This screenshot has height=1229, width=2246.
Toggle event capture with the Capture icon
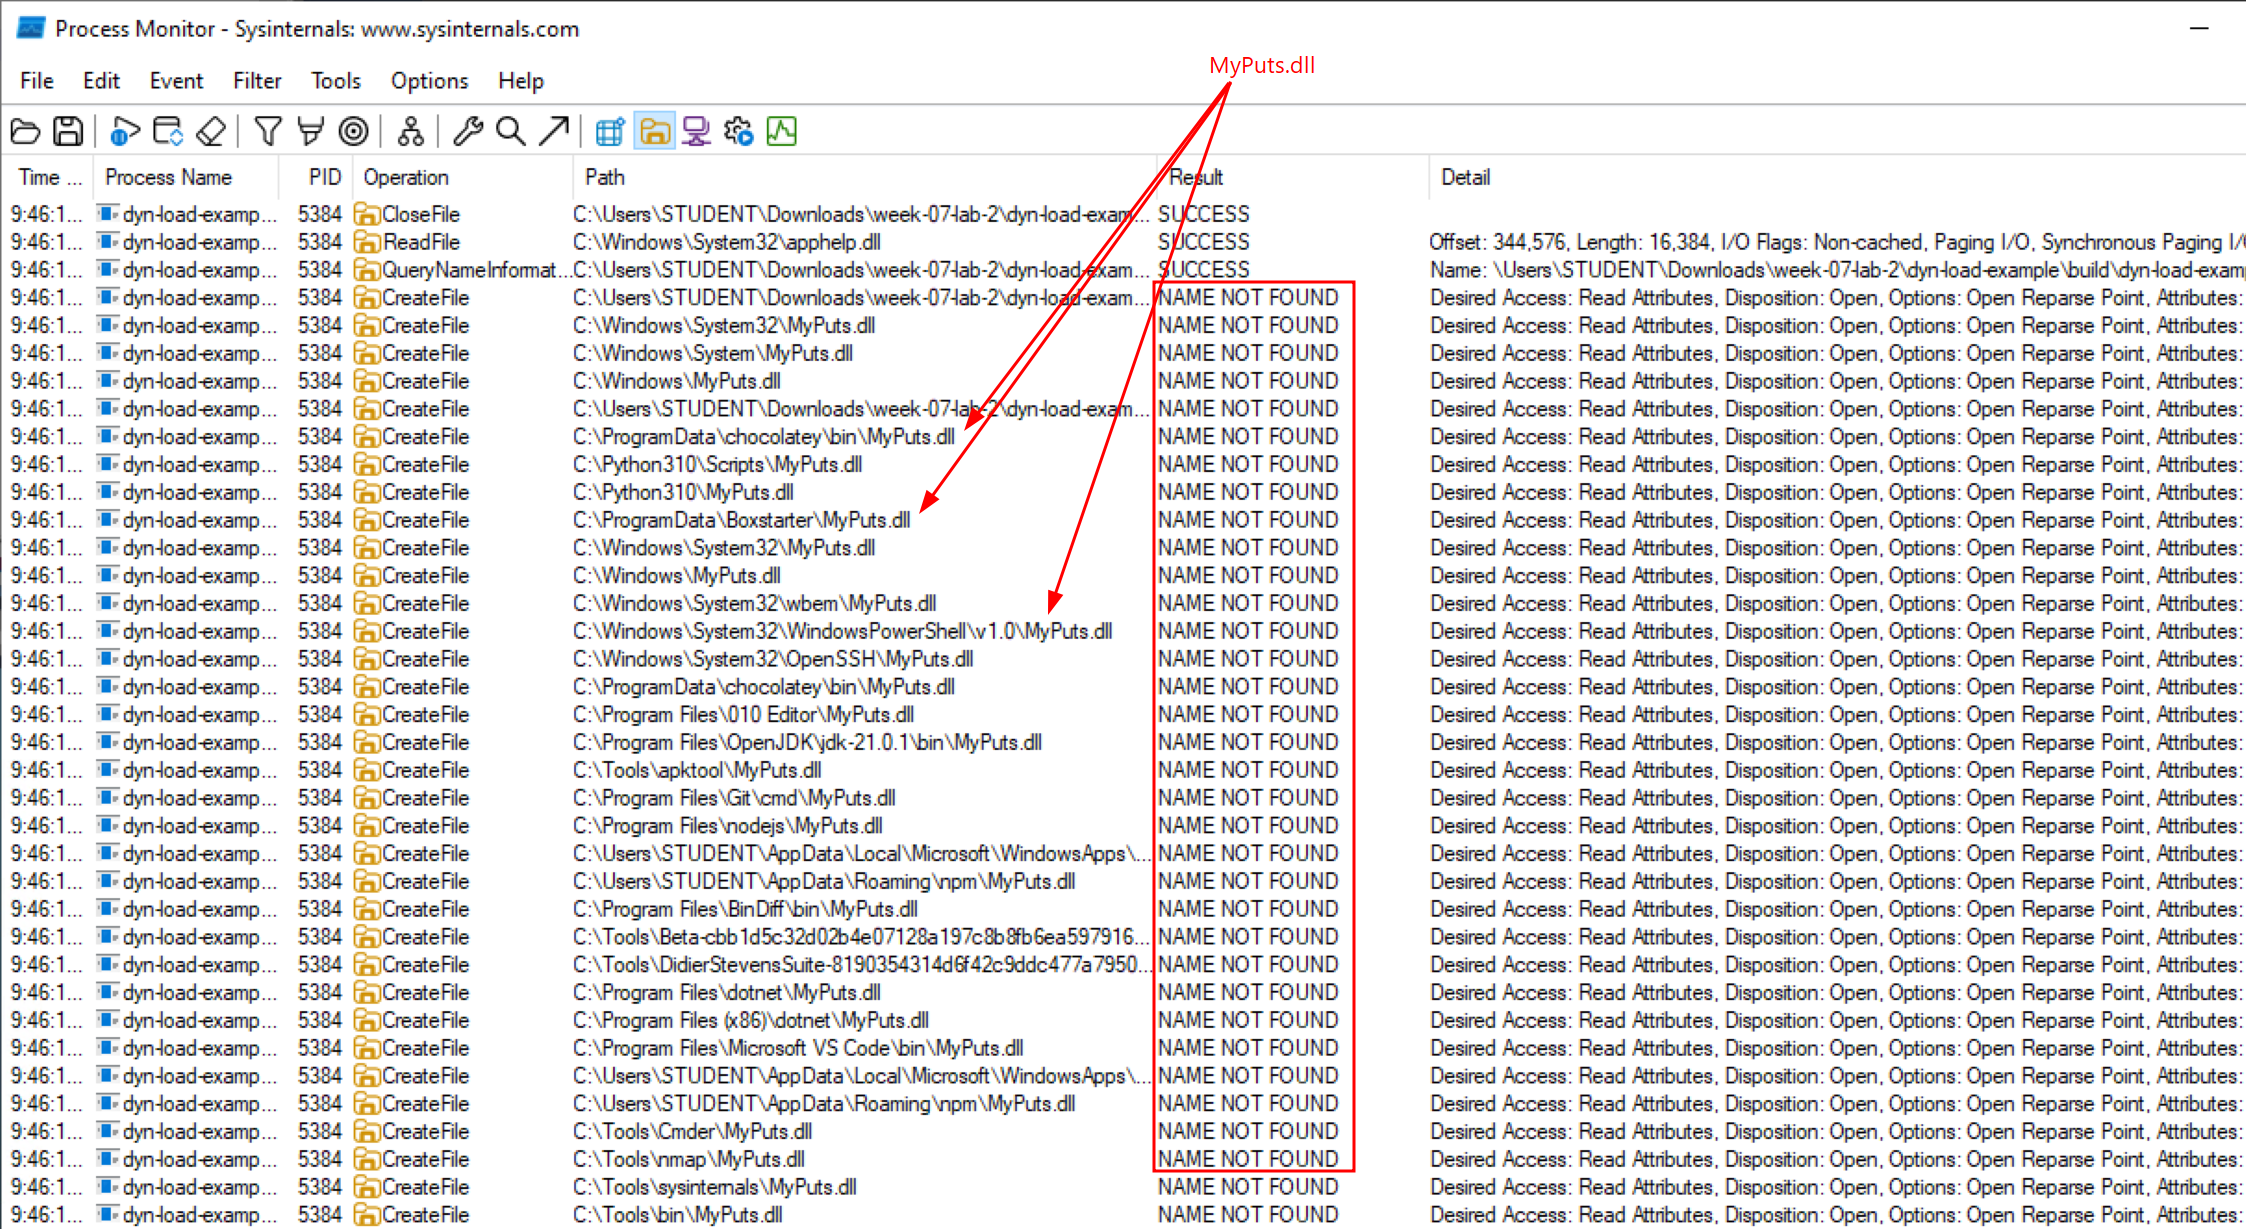(x=124, y=131)
